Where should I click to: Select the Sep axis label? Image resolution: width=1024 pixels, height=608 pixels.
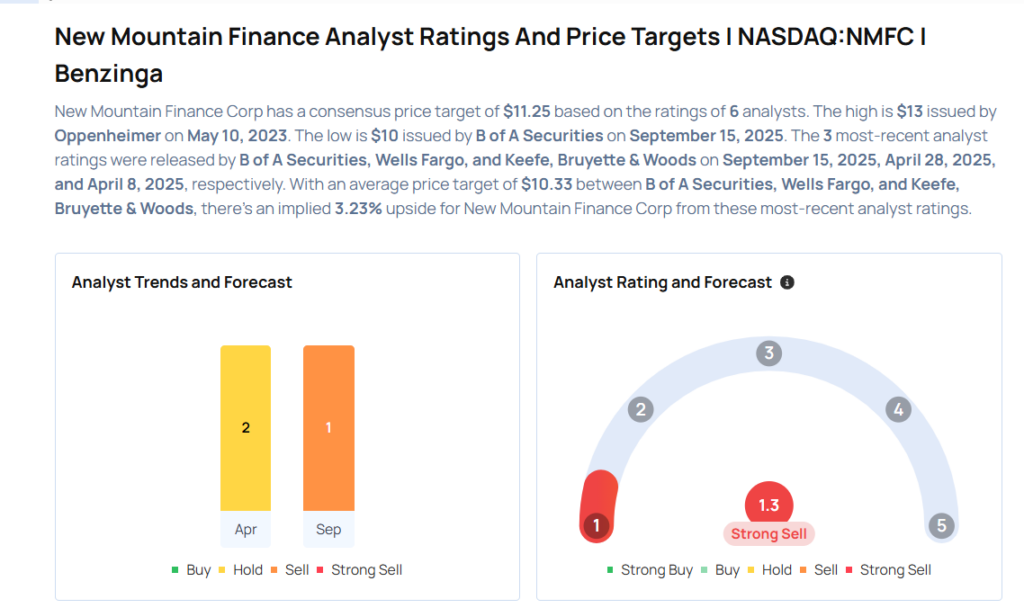coord(328,530)
